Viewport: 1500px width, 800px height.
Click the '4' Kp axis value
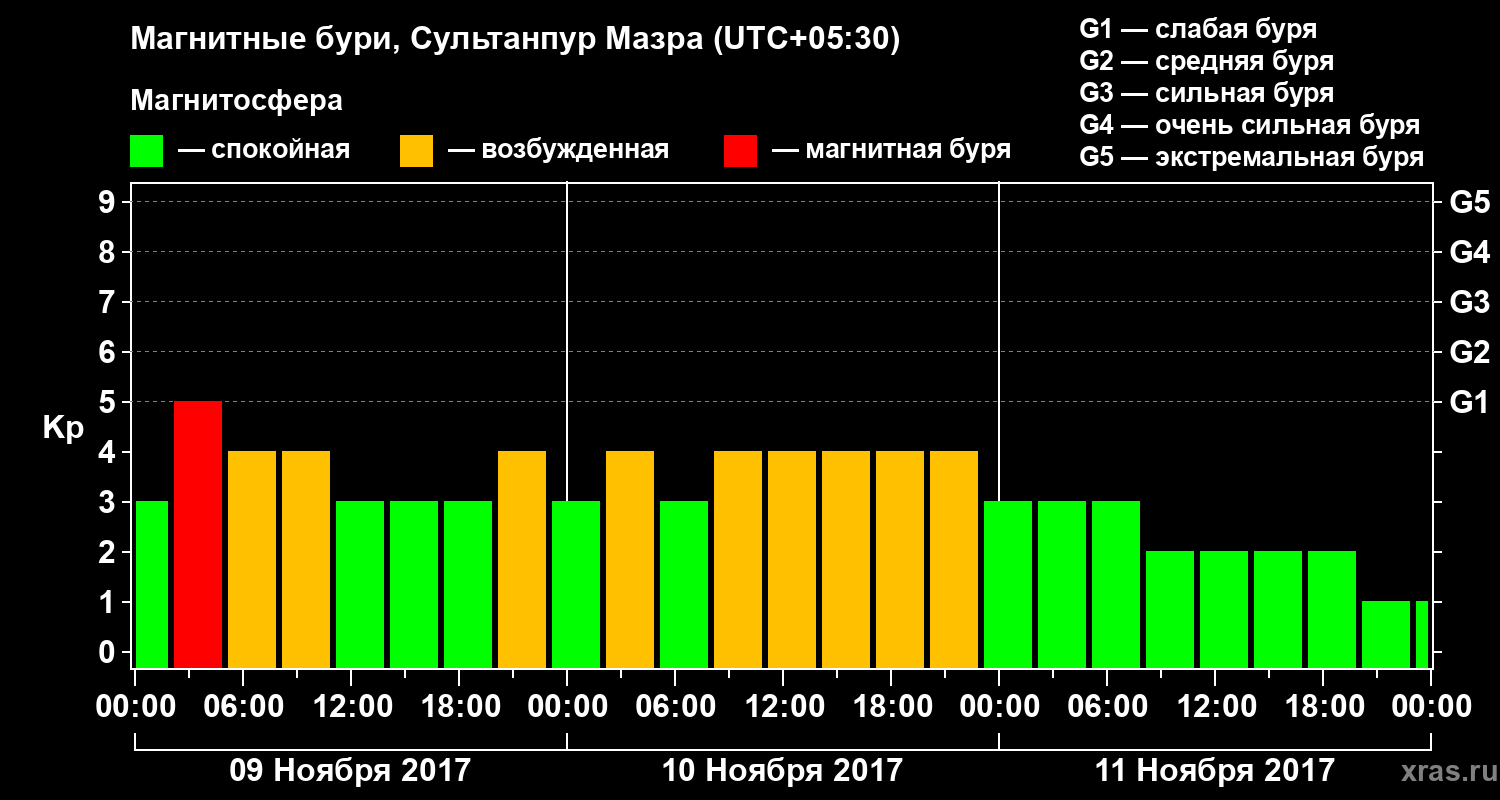point(109,452)
